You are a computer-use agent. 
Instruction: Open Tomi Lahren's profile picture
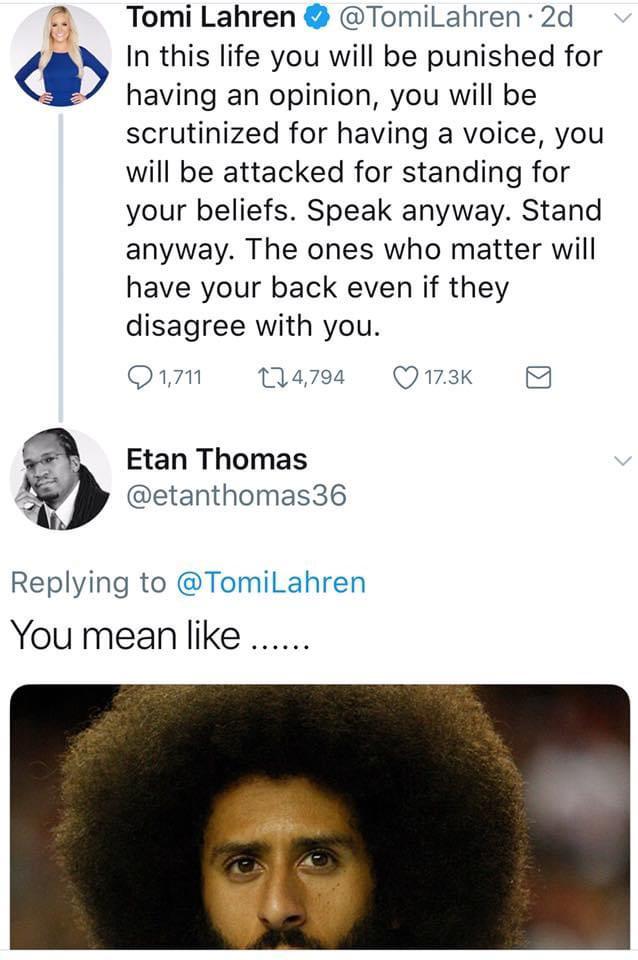(59, 56)
